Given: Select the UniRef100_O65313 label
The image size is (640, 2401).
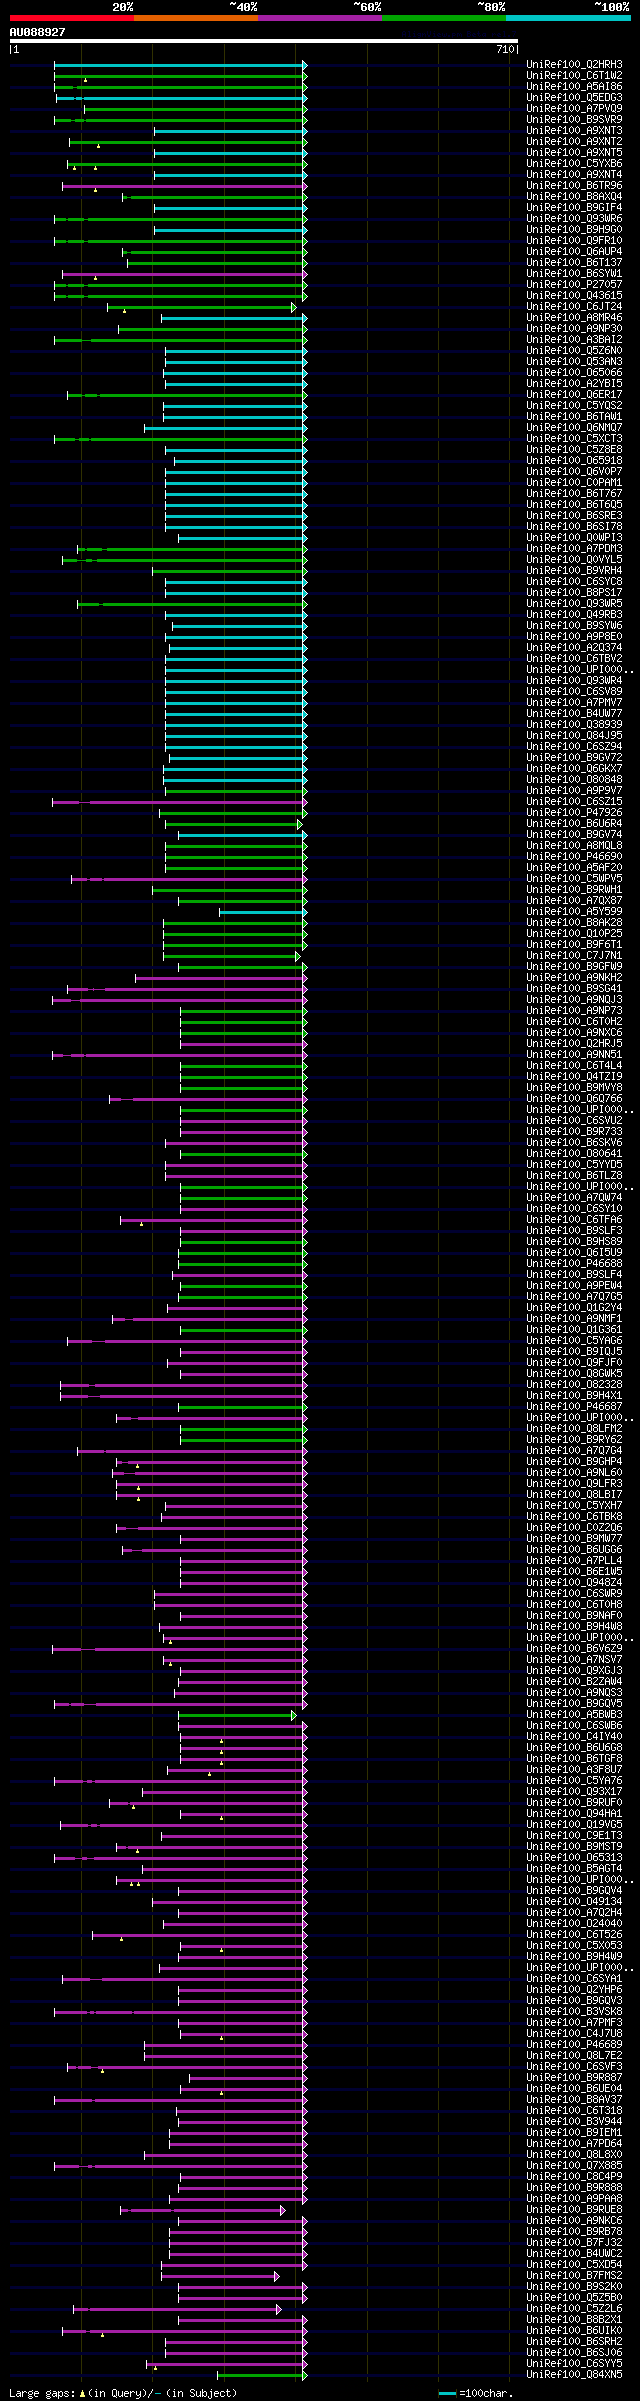Looking at the screenshot, I should pos(574,1858).
